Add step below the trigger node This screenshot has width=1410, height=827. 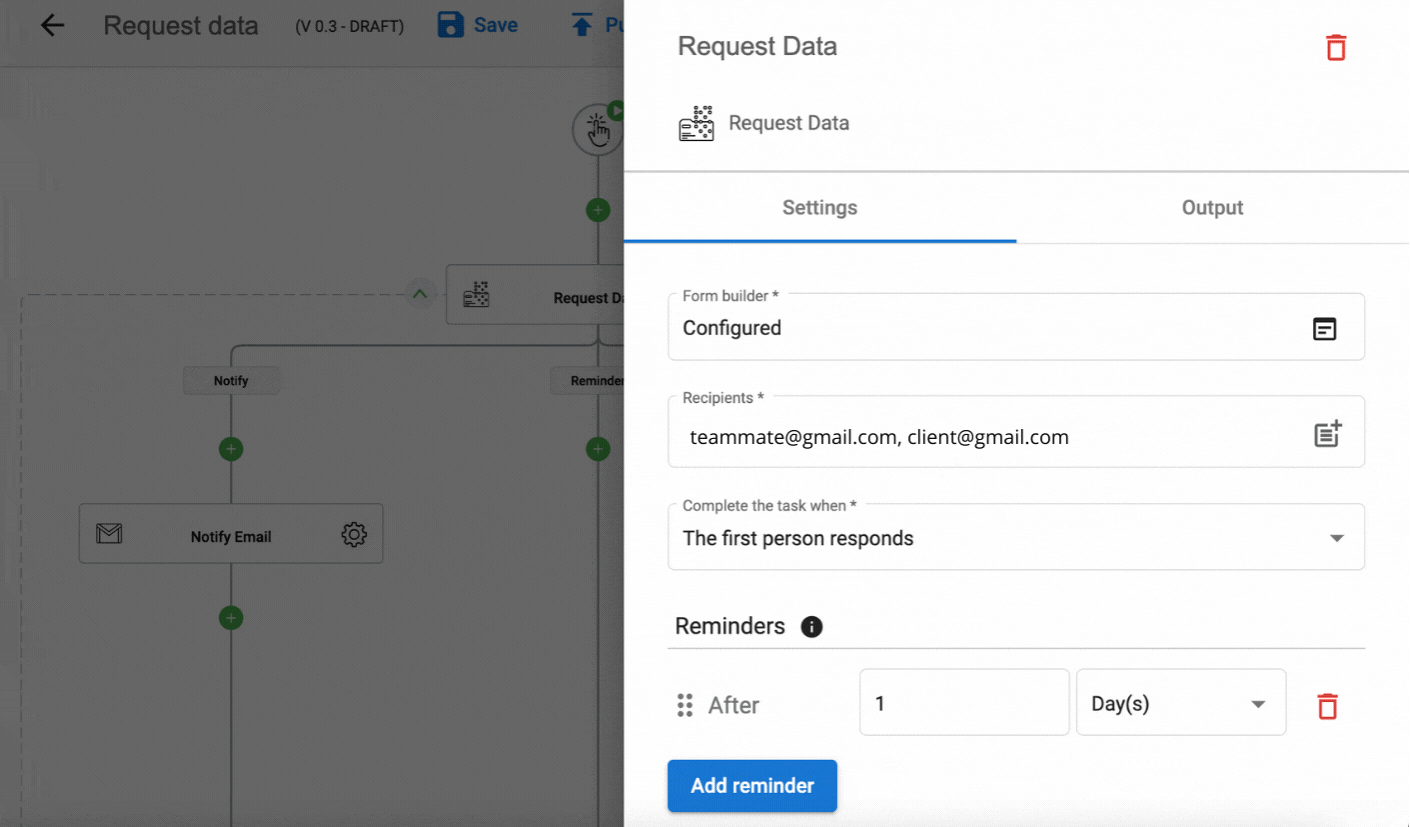[x=598, y=210]
